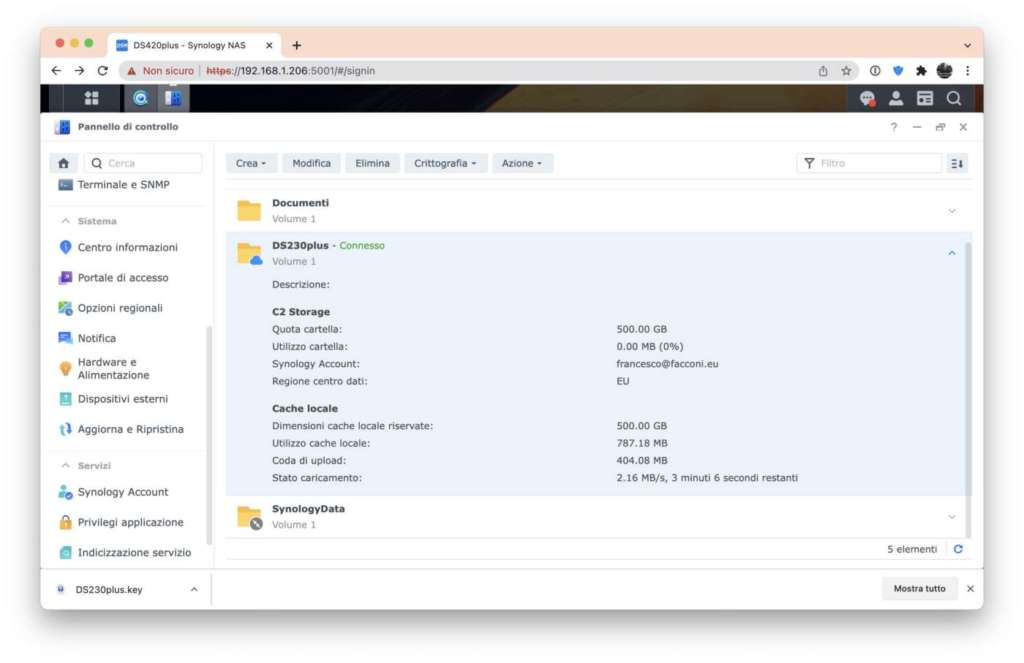Collapse the DS230plus details section
The image size is (1024, 663).
tap(949, 252)
